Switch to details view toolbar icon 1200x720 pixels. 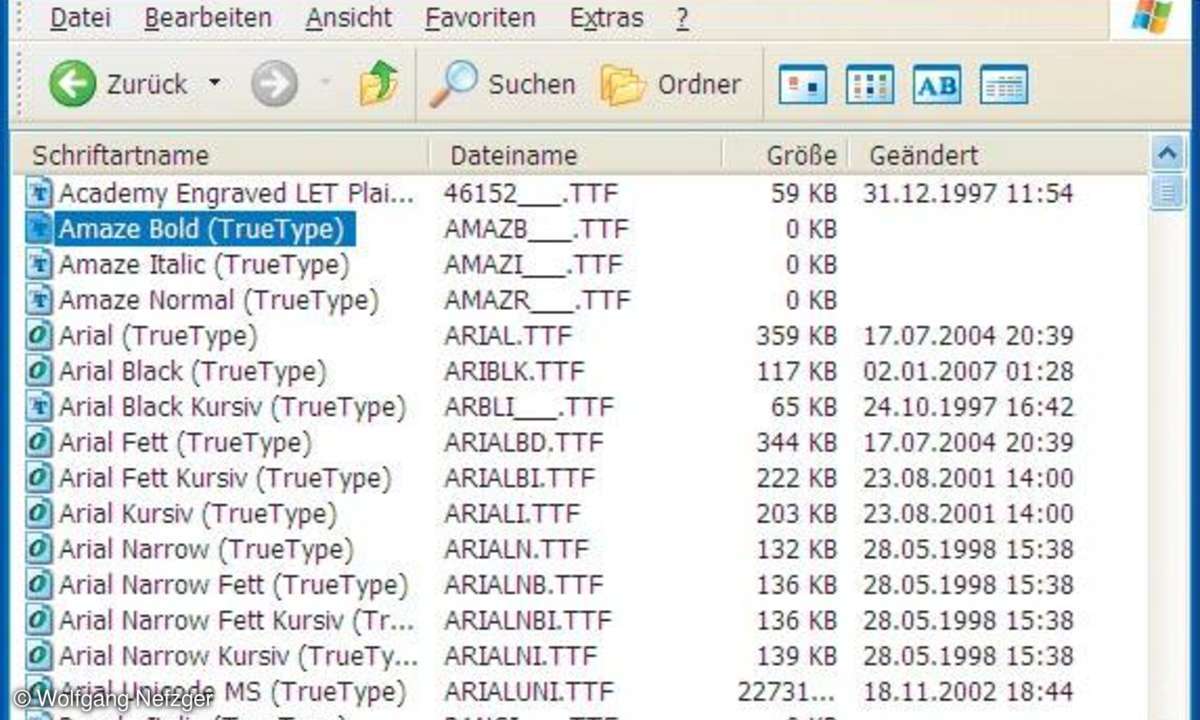(x=1004, y=85)
